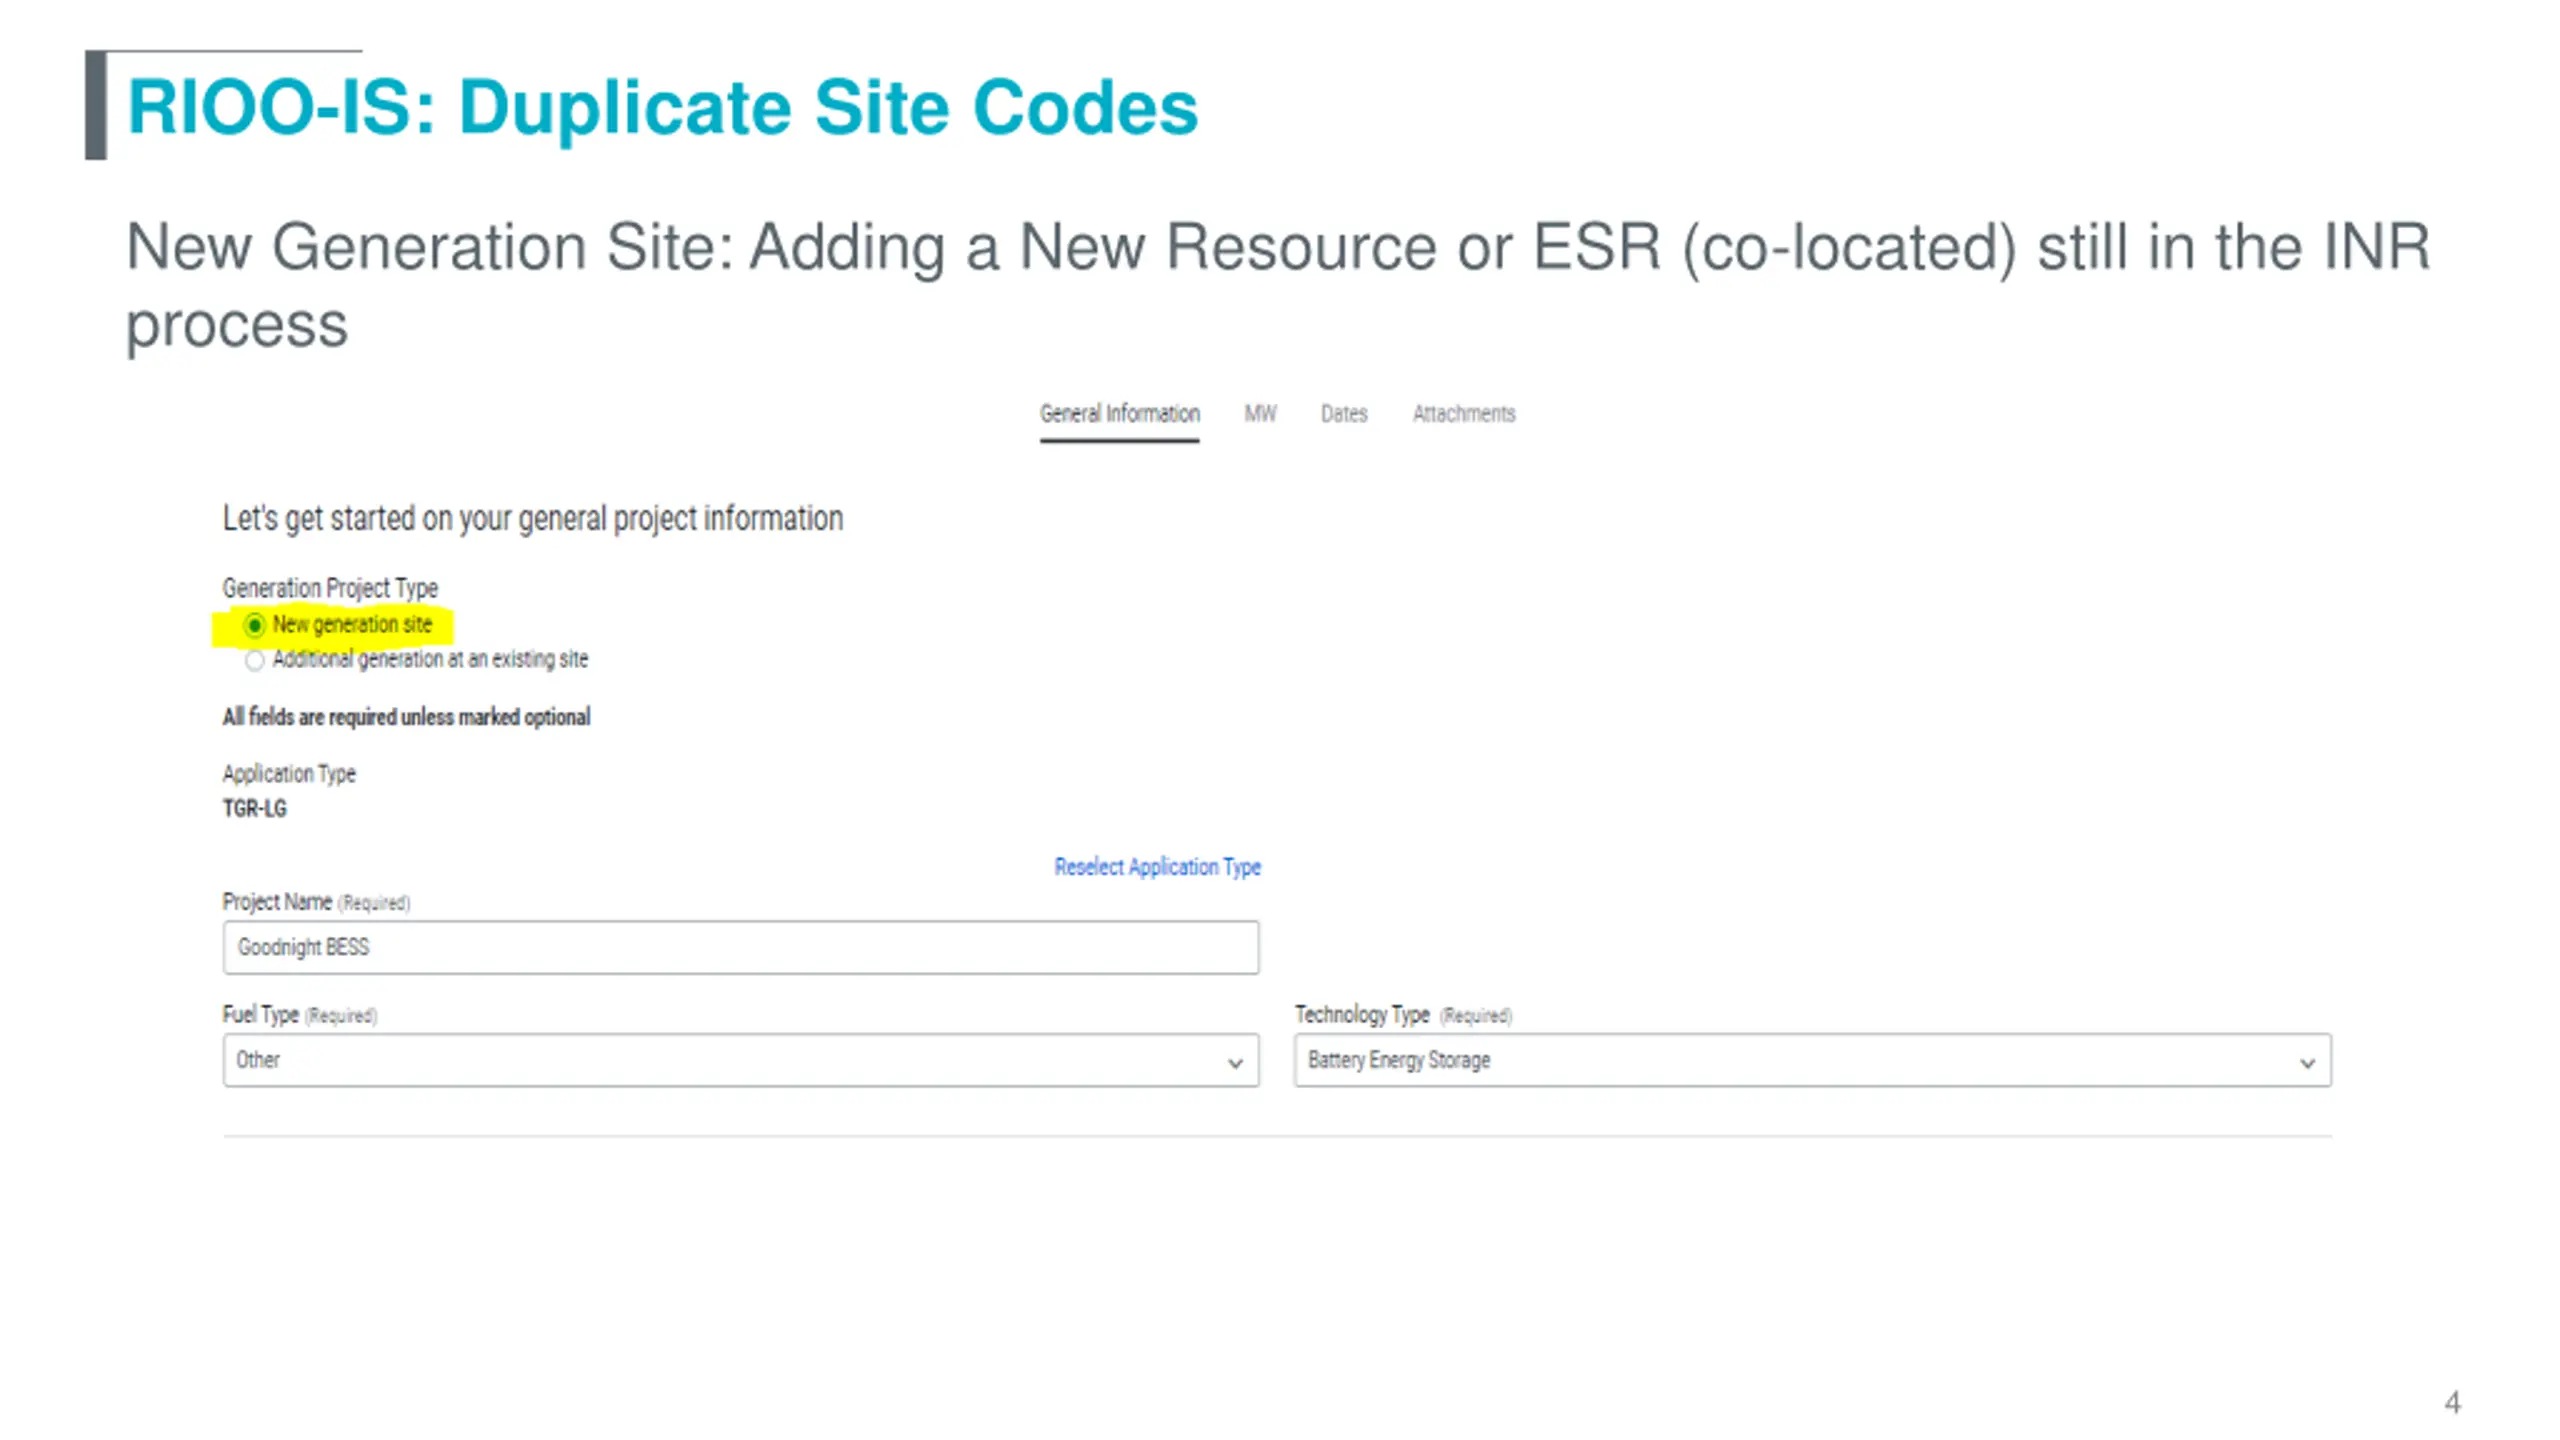
Task: Click the TGR-LG application type value
Action: [x=254, y=808]
